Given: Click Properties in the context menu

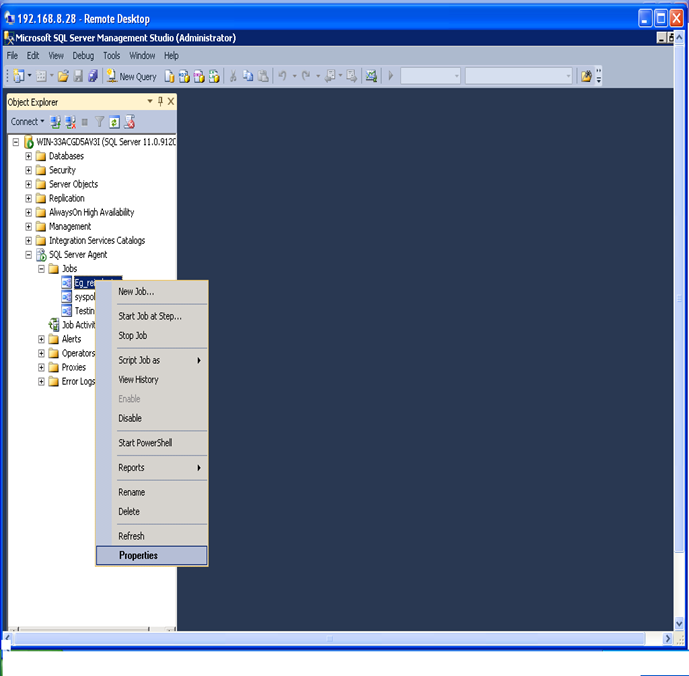Looking at the screenshot, I should tap(152, 555).
